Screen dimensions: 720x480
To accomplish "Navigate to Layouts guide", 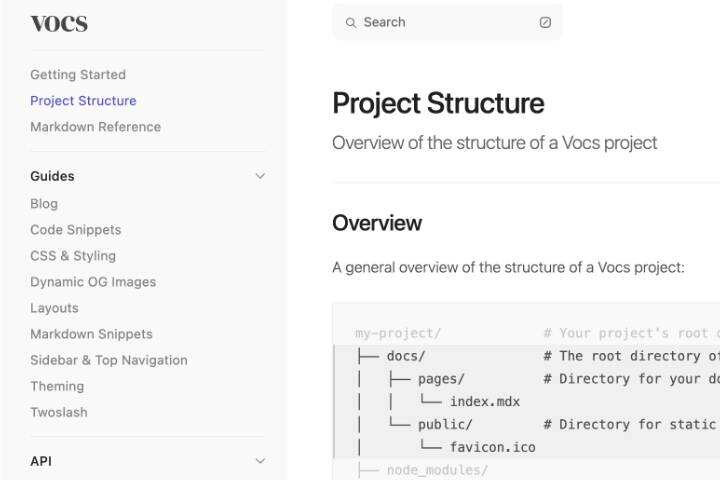I will 54,308.
